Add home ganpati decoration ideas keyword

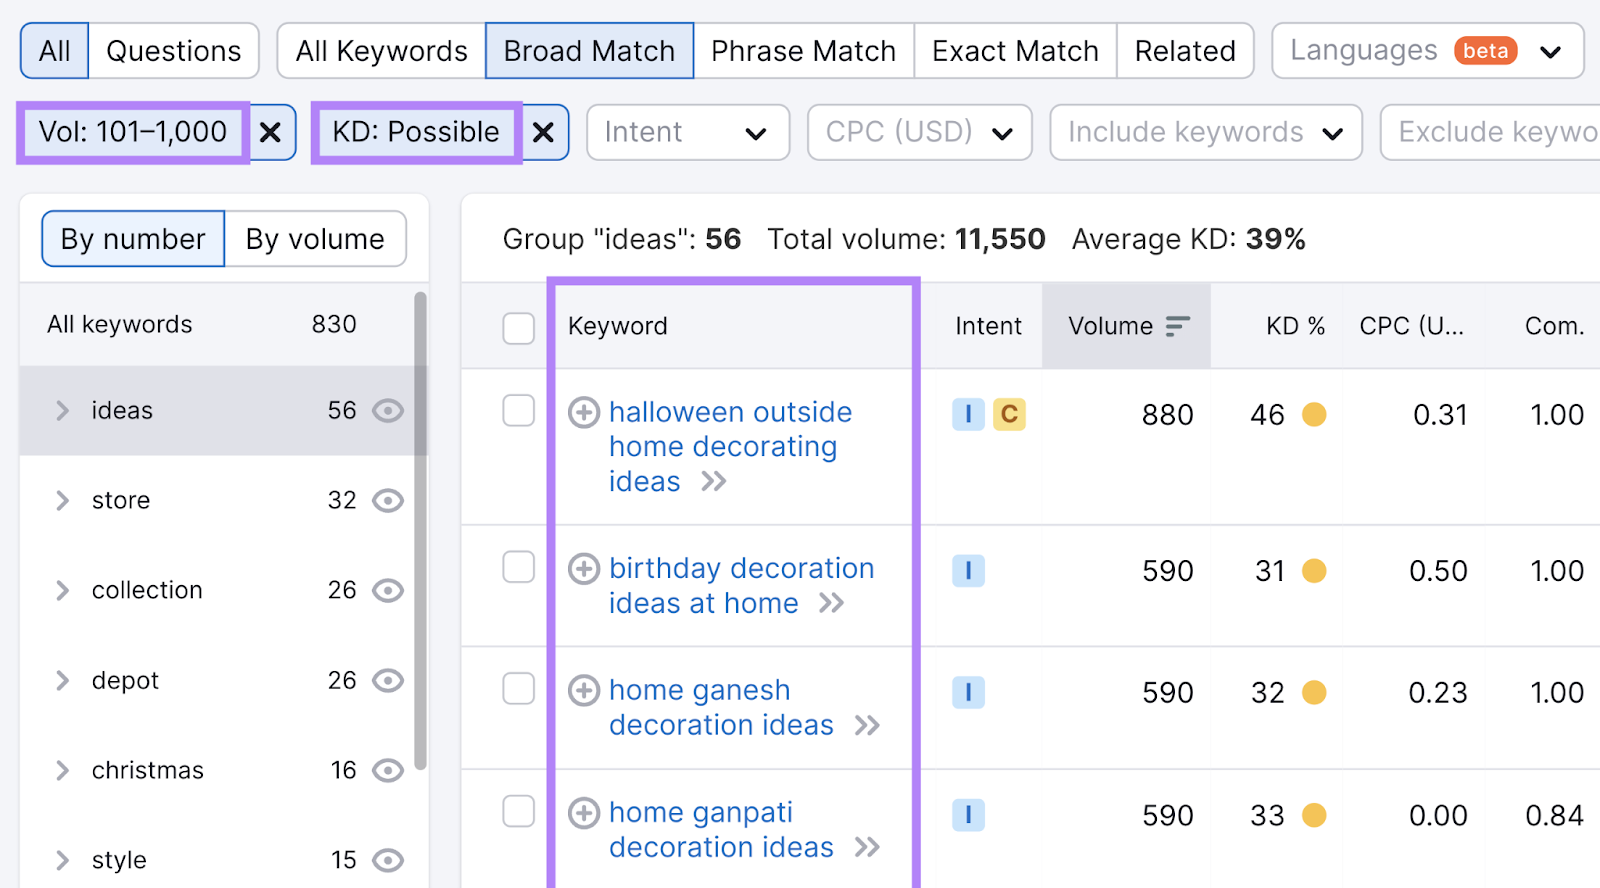pyautogui.click(x=584, y=813)
